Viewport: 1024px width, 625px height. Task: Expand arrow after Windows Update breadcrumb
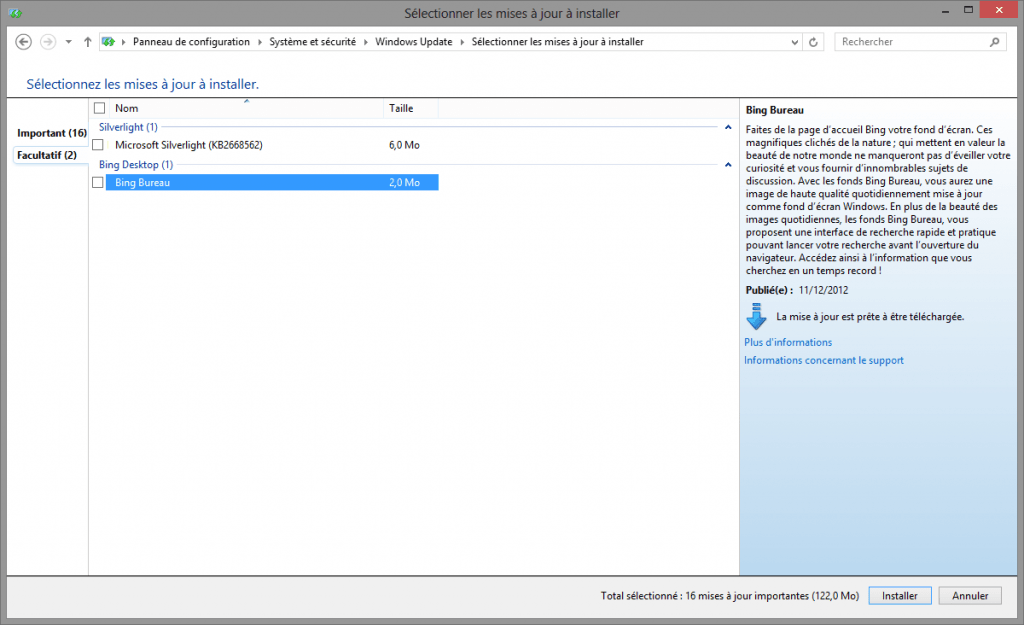462,42
